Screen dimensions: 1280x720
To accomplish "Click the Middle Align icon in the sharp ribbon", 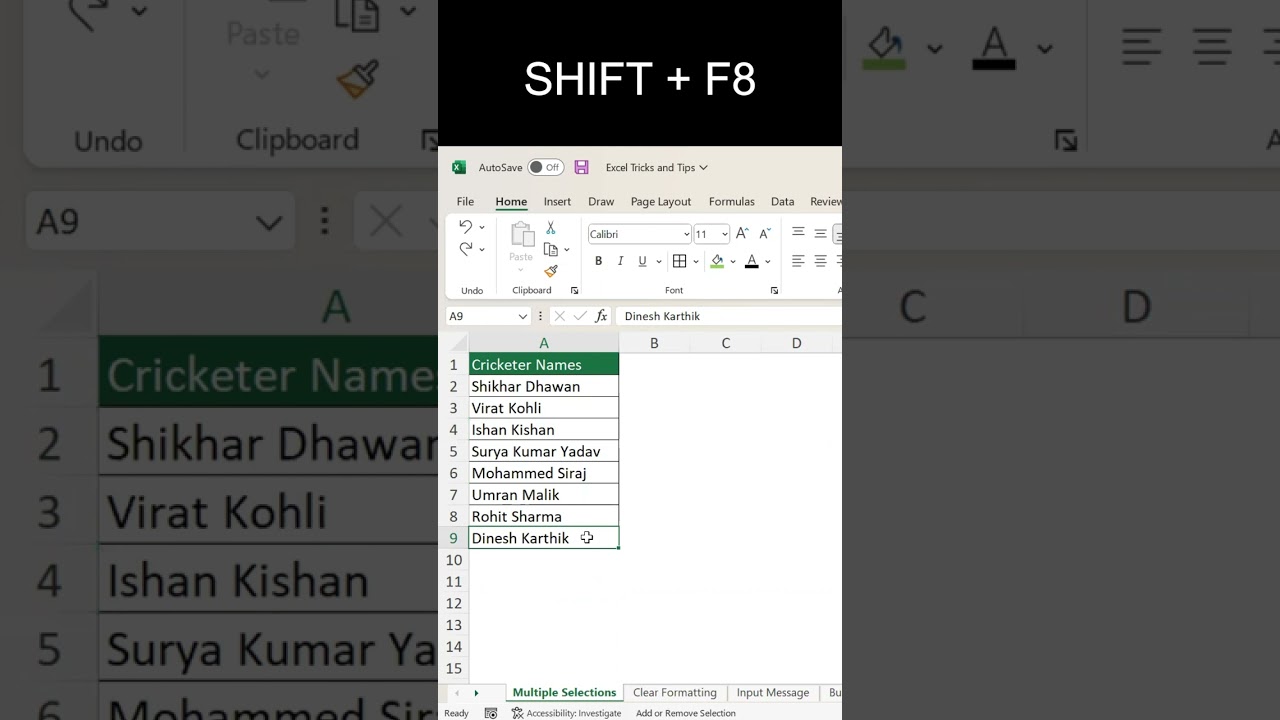I will click(x=820, y=233).
